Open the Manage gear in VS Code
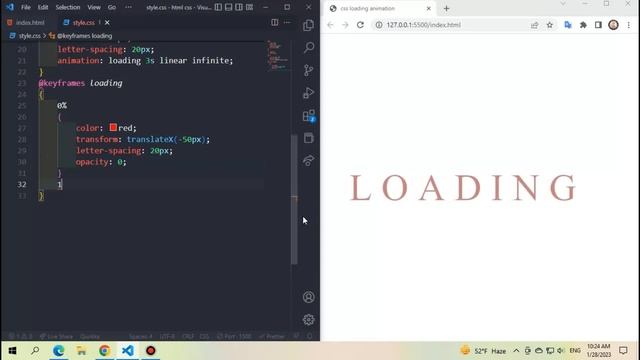The image size is (640, 360). pyautogui.click(x=309, y=319)
